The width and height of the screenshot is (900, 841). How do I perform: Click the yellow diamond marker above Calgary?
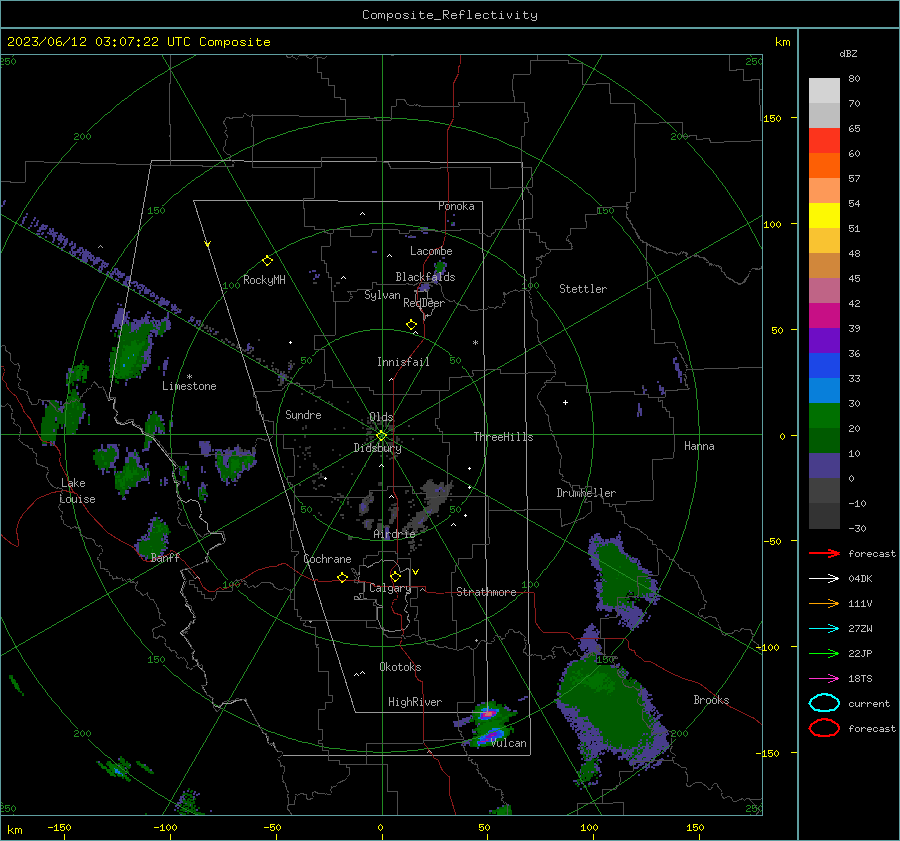[x=395, y=576]
